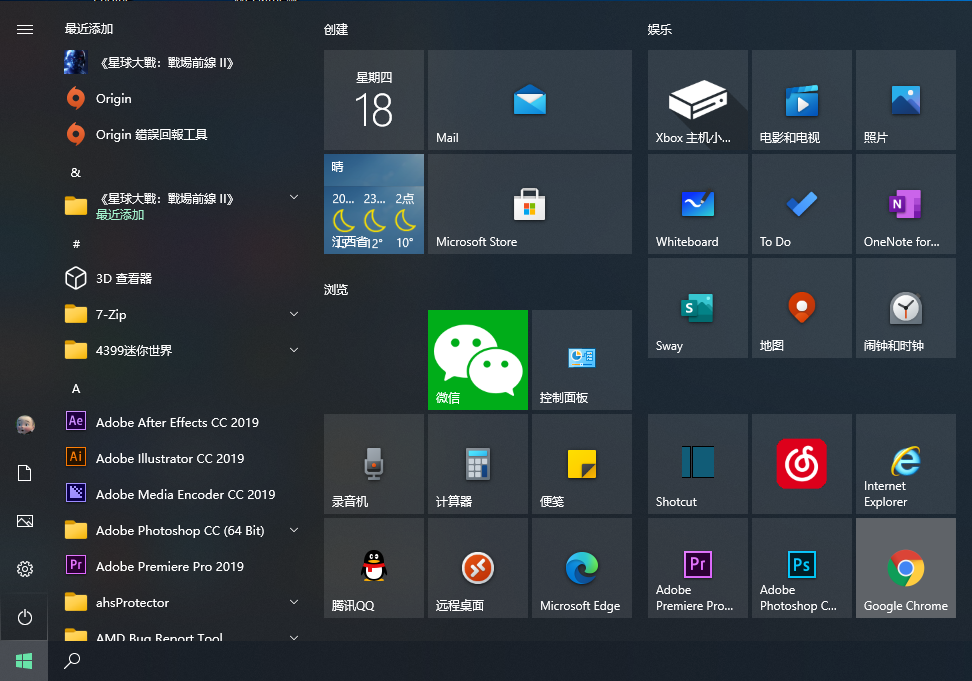Toggle the hamburger menu at top-left
Image resolution: width=972 pixels, height=681 pixels.
(x=25, y=30)
